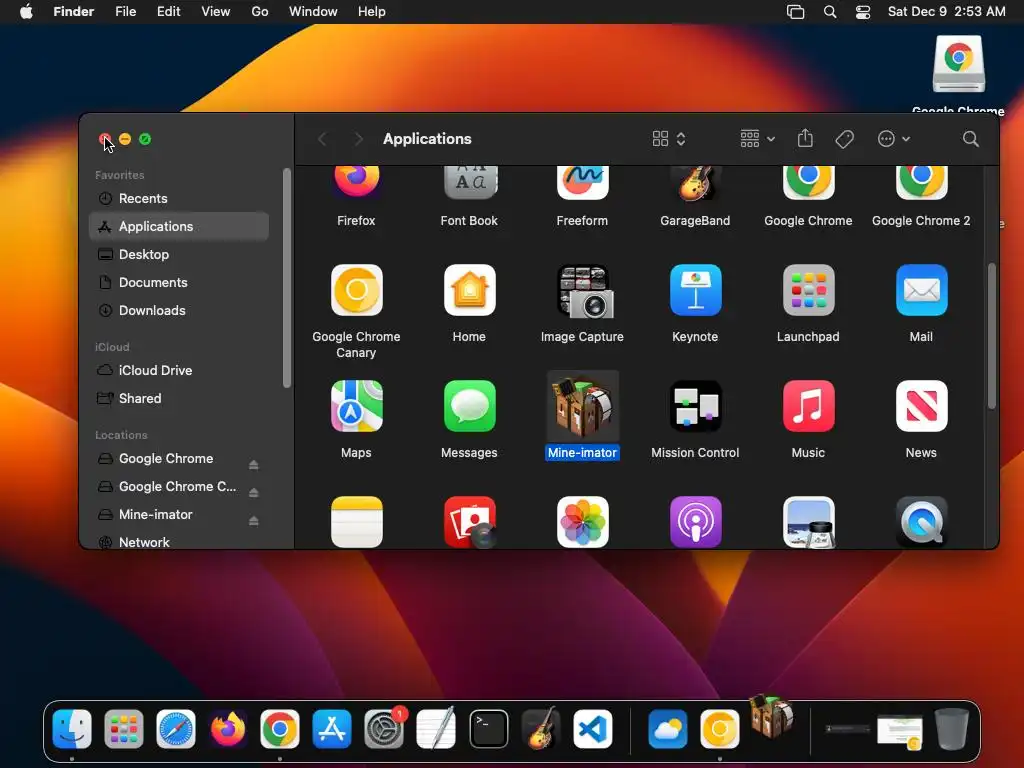
Task: Open the Window menu
Action: [x=313, y=12]
